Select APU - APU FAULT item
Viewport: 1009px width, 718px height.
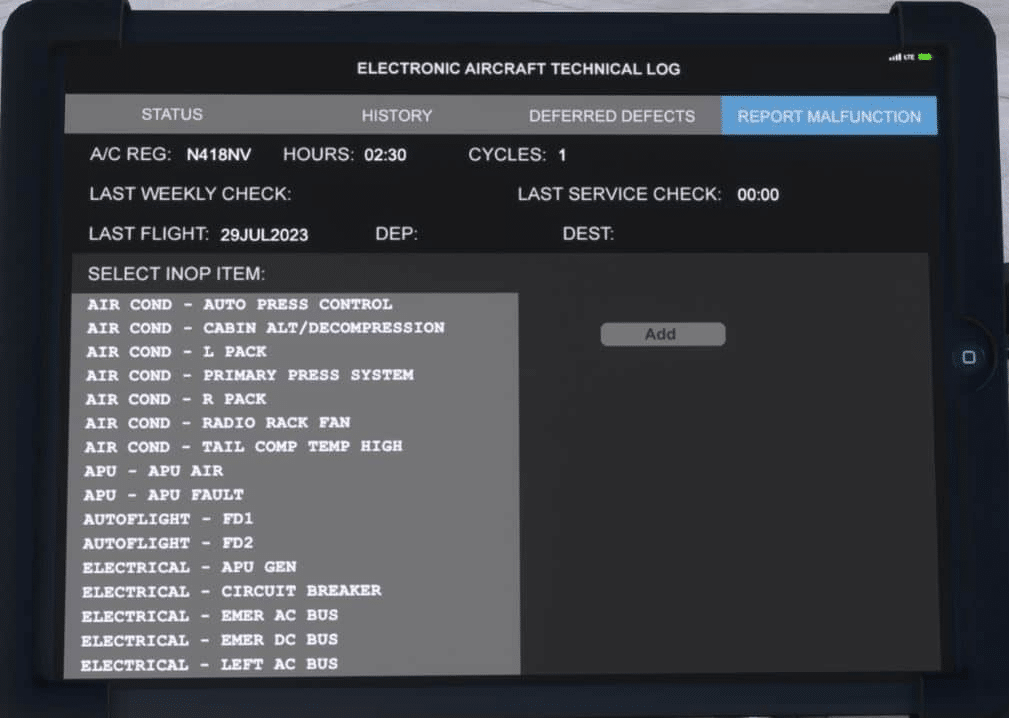tap(163, 495)
